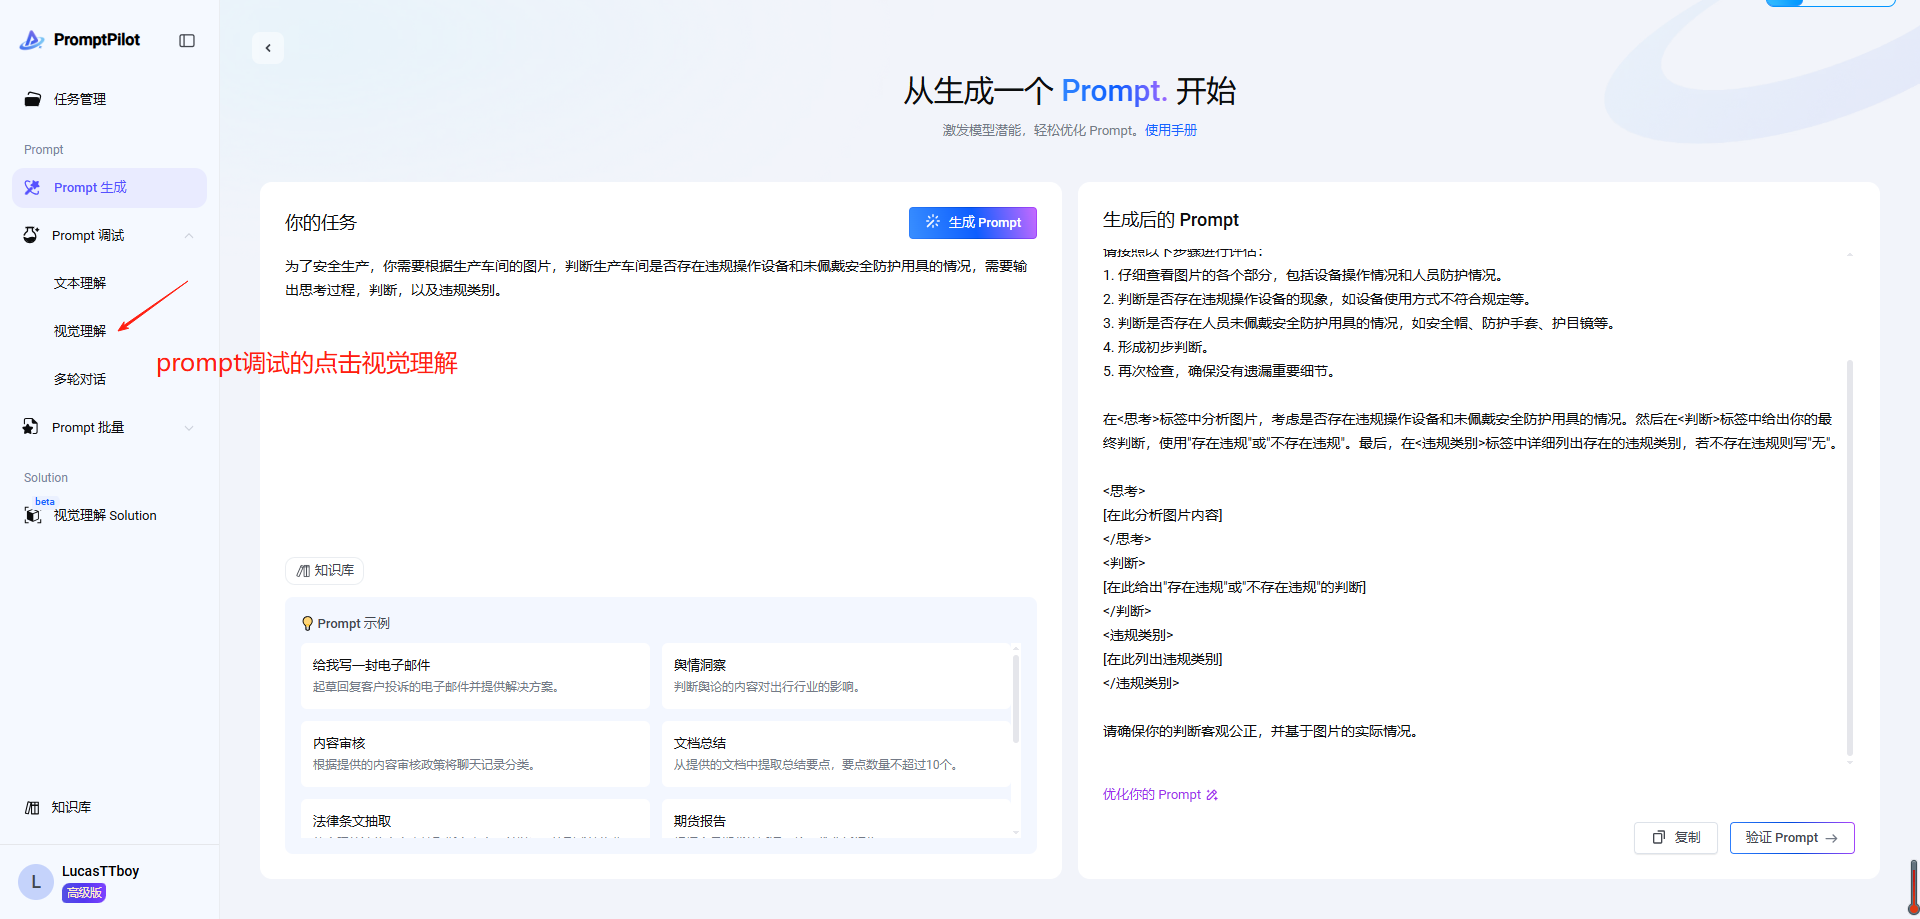The height and width of the screenshot is (919, 1920).
Task: Open 知识库 at the sidebar bottom
Action: pos(70,808)
